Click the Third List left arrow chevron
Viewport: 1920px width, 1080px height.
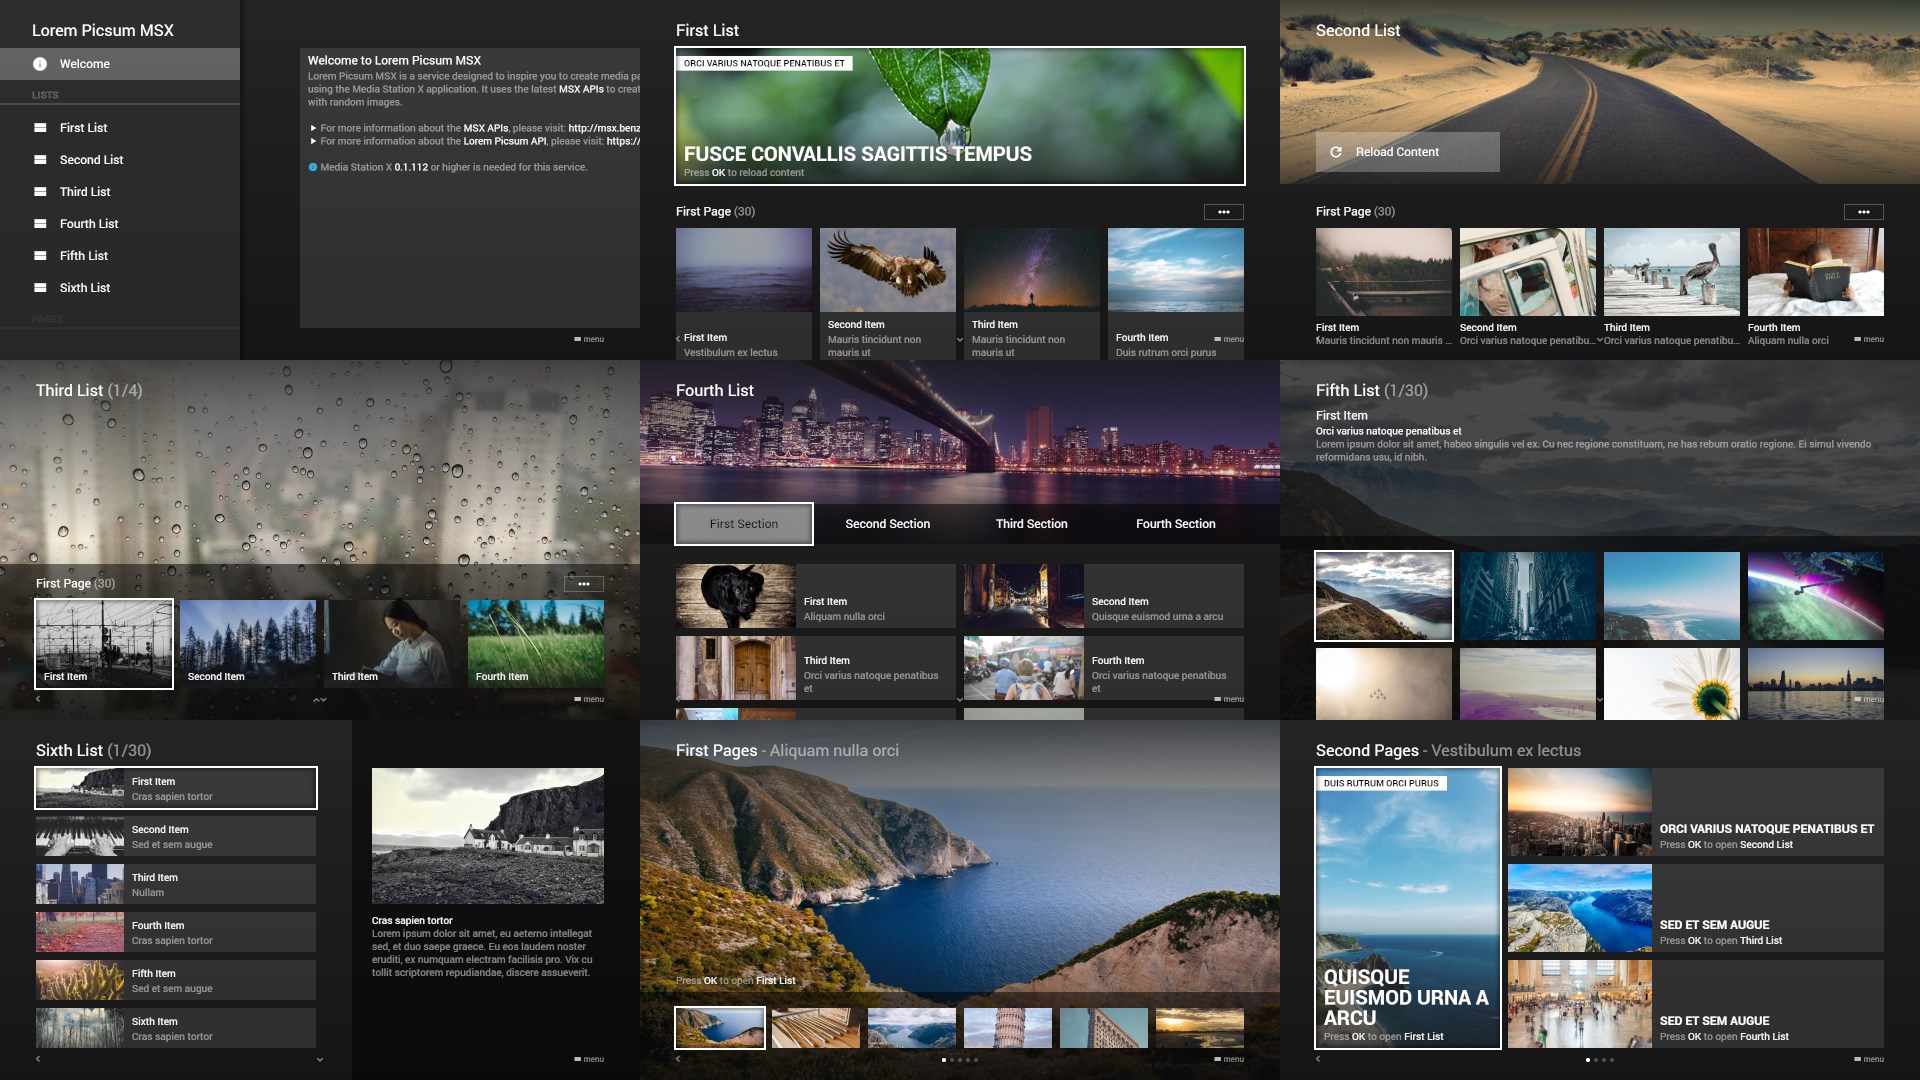[38, 699]
